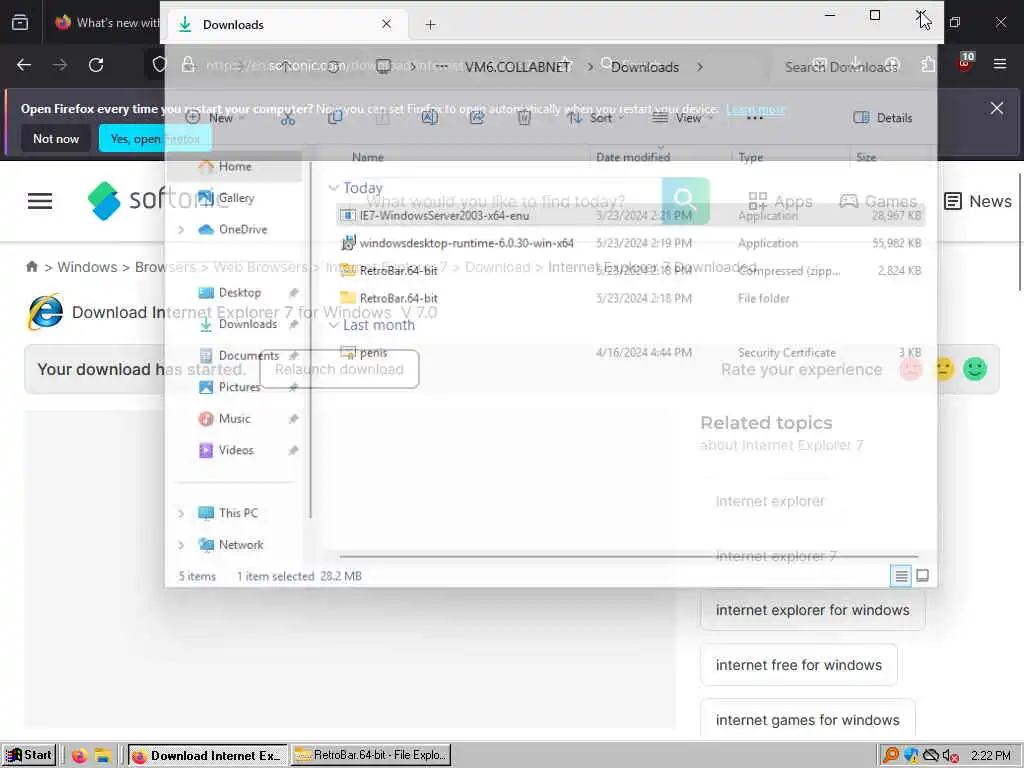Open the View dropdown in File Explorer
The width and height of the screenshot is (1024, 768).
(683, 118)
